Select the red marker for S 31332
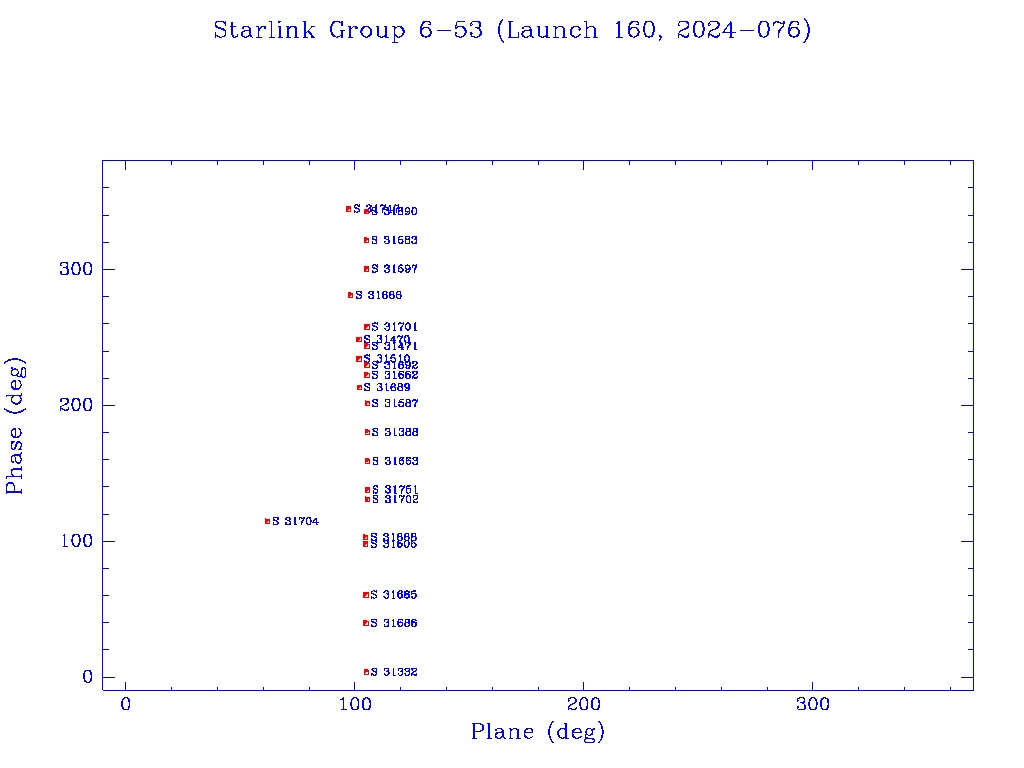The height and width of the screenshot is (768, 1024). 366,672
